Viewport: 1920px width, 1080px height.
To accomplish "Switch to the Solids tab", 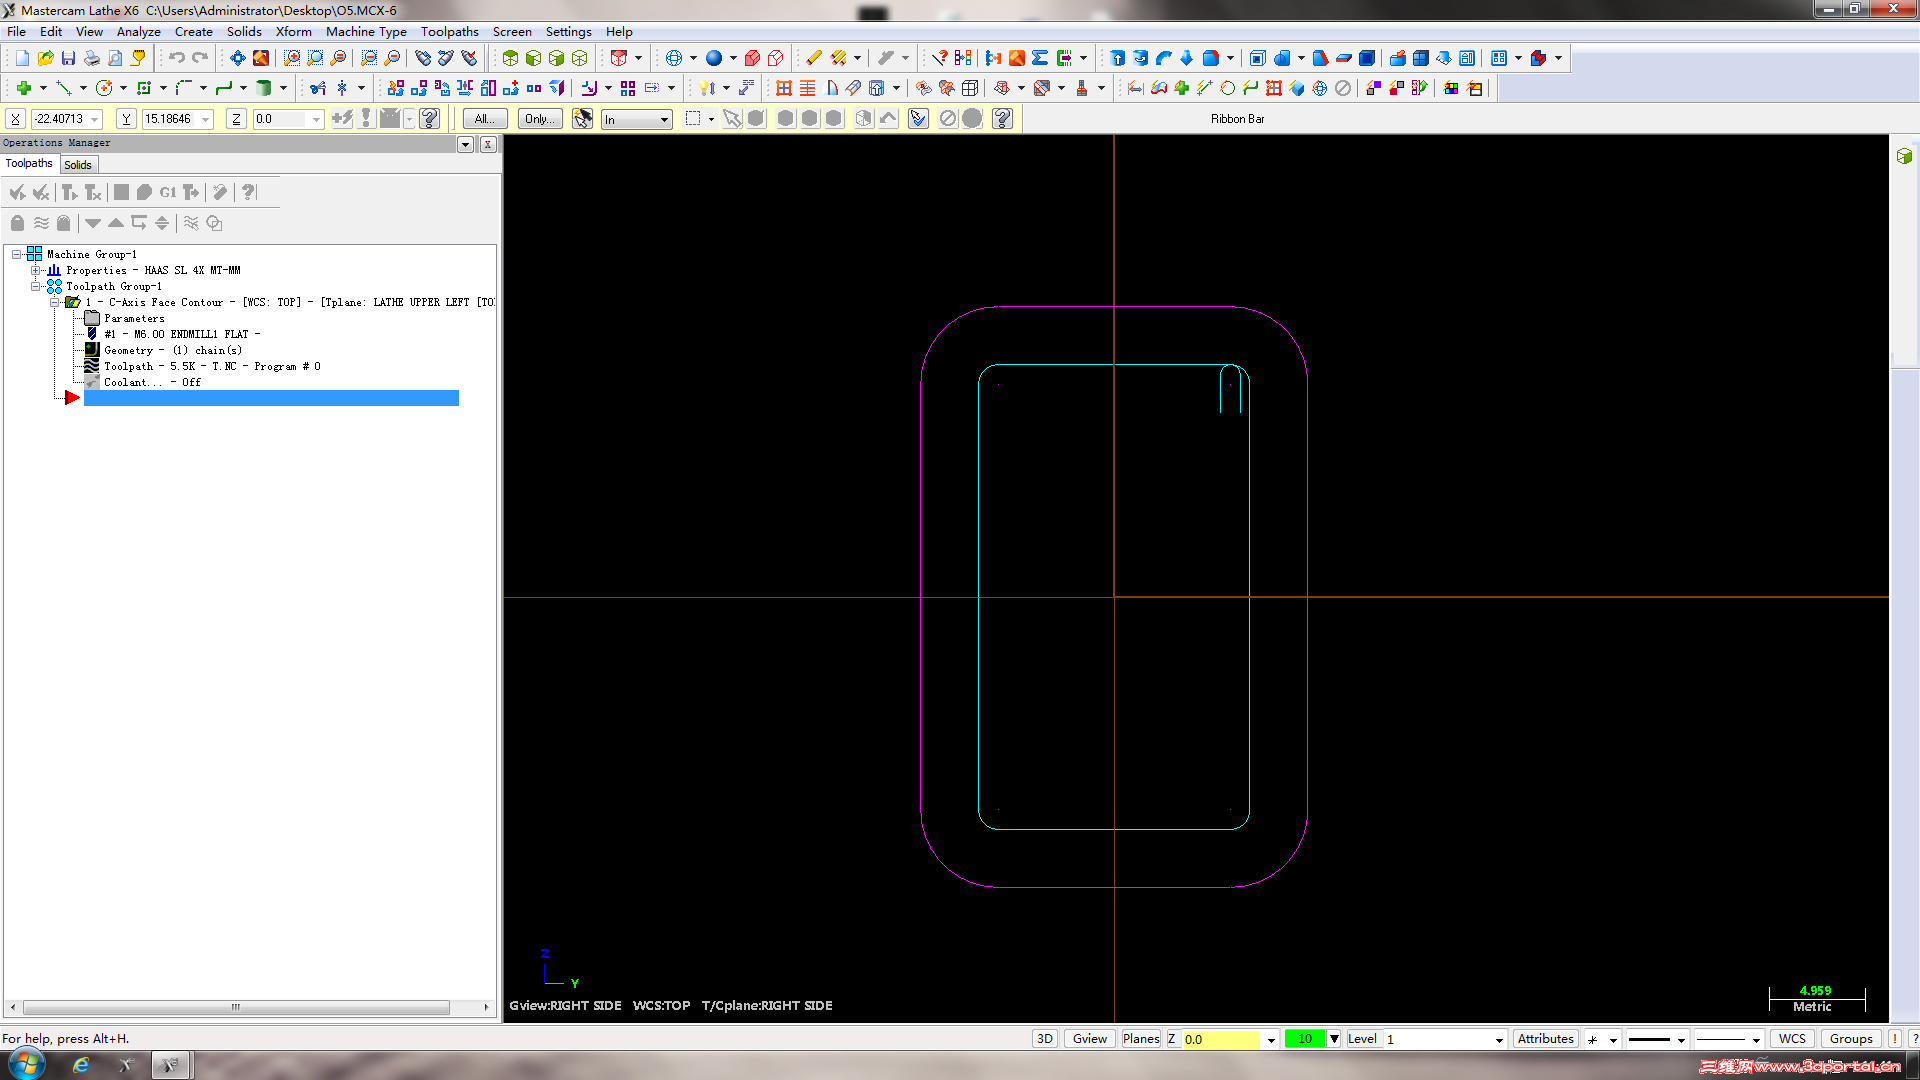I will point(78,165).
